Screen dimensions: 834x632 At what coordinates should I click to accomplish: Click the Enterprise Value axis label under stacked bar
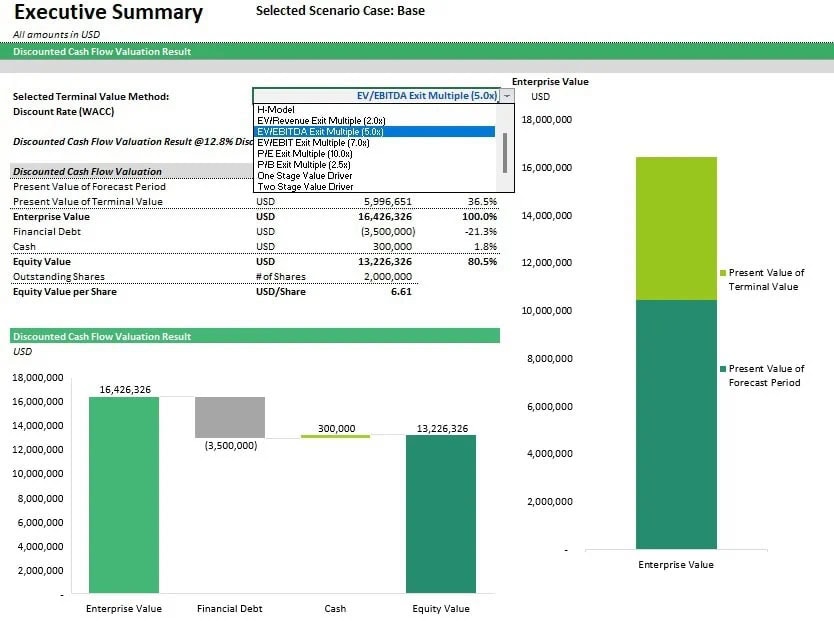coord(676,564)
